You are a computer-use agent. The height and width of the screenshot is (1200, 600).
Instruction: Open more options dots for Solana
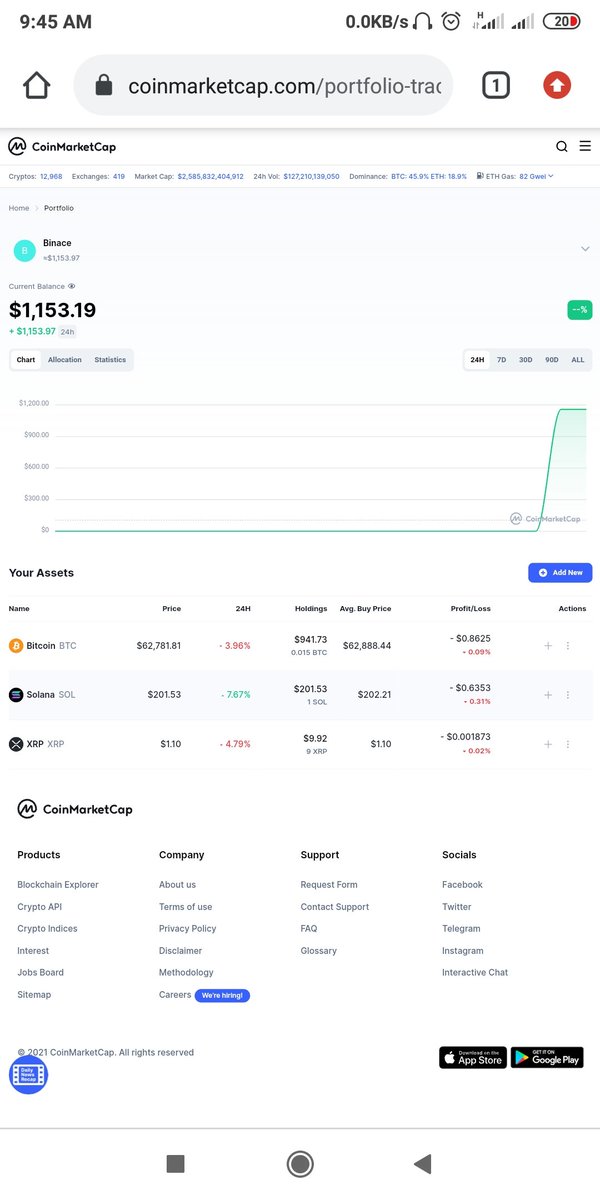(x=568, y=695)
